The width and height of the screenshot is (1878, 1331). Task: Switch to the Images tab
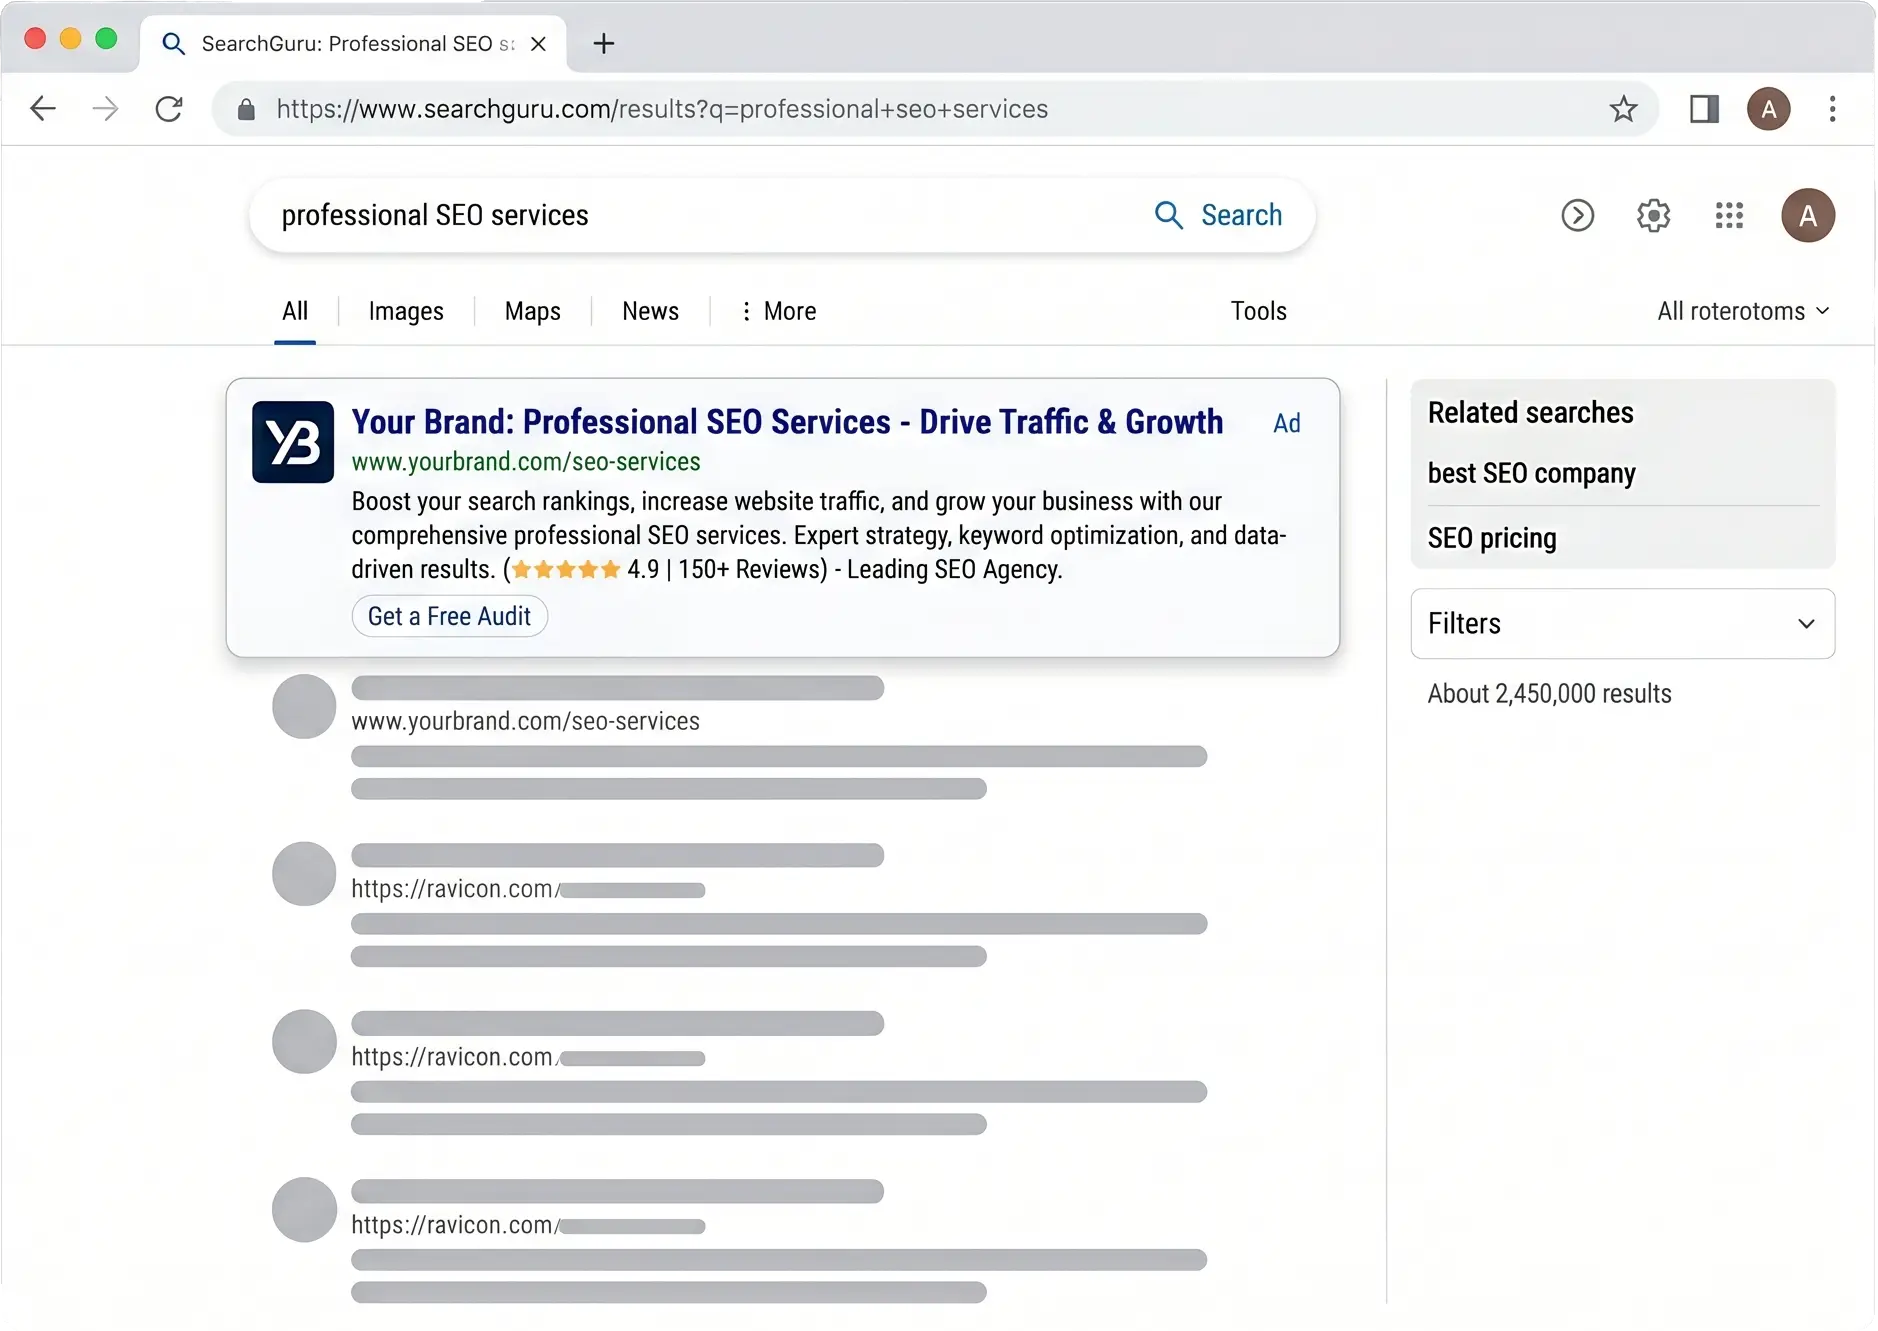pyautogui.click(x=406, y=311)
